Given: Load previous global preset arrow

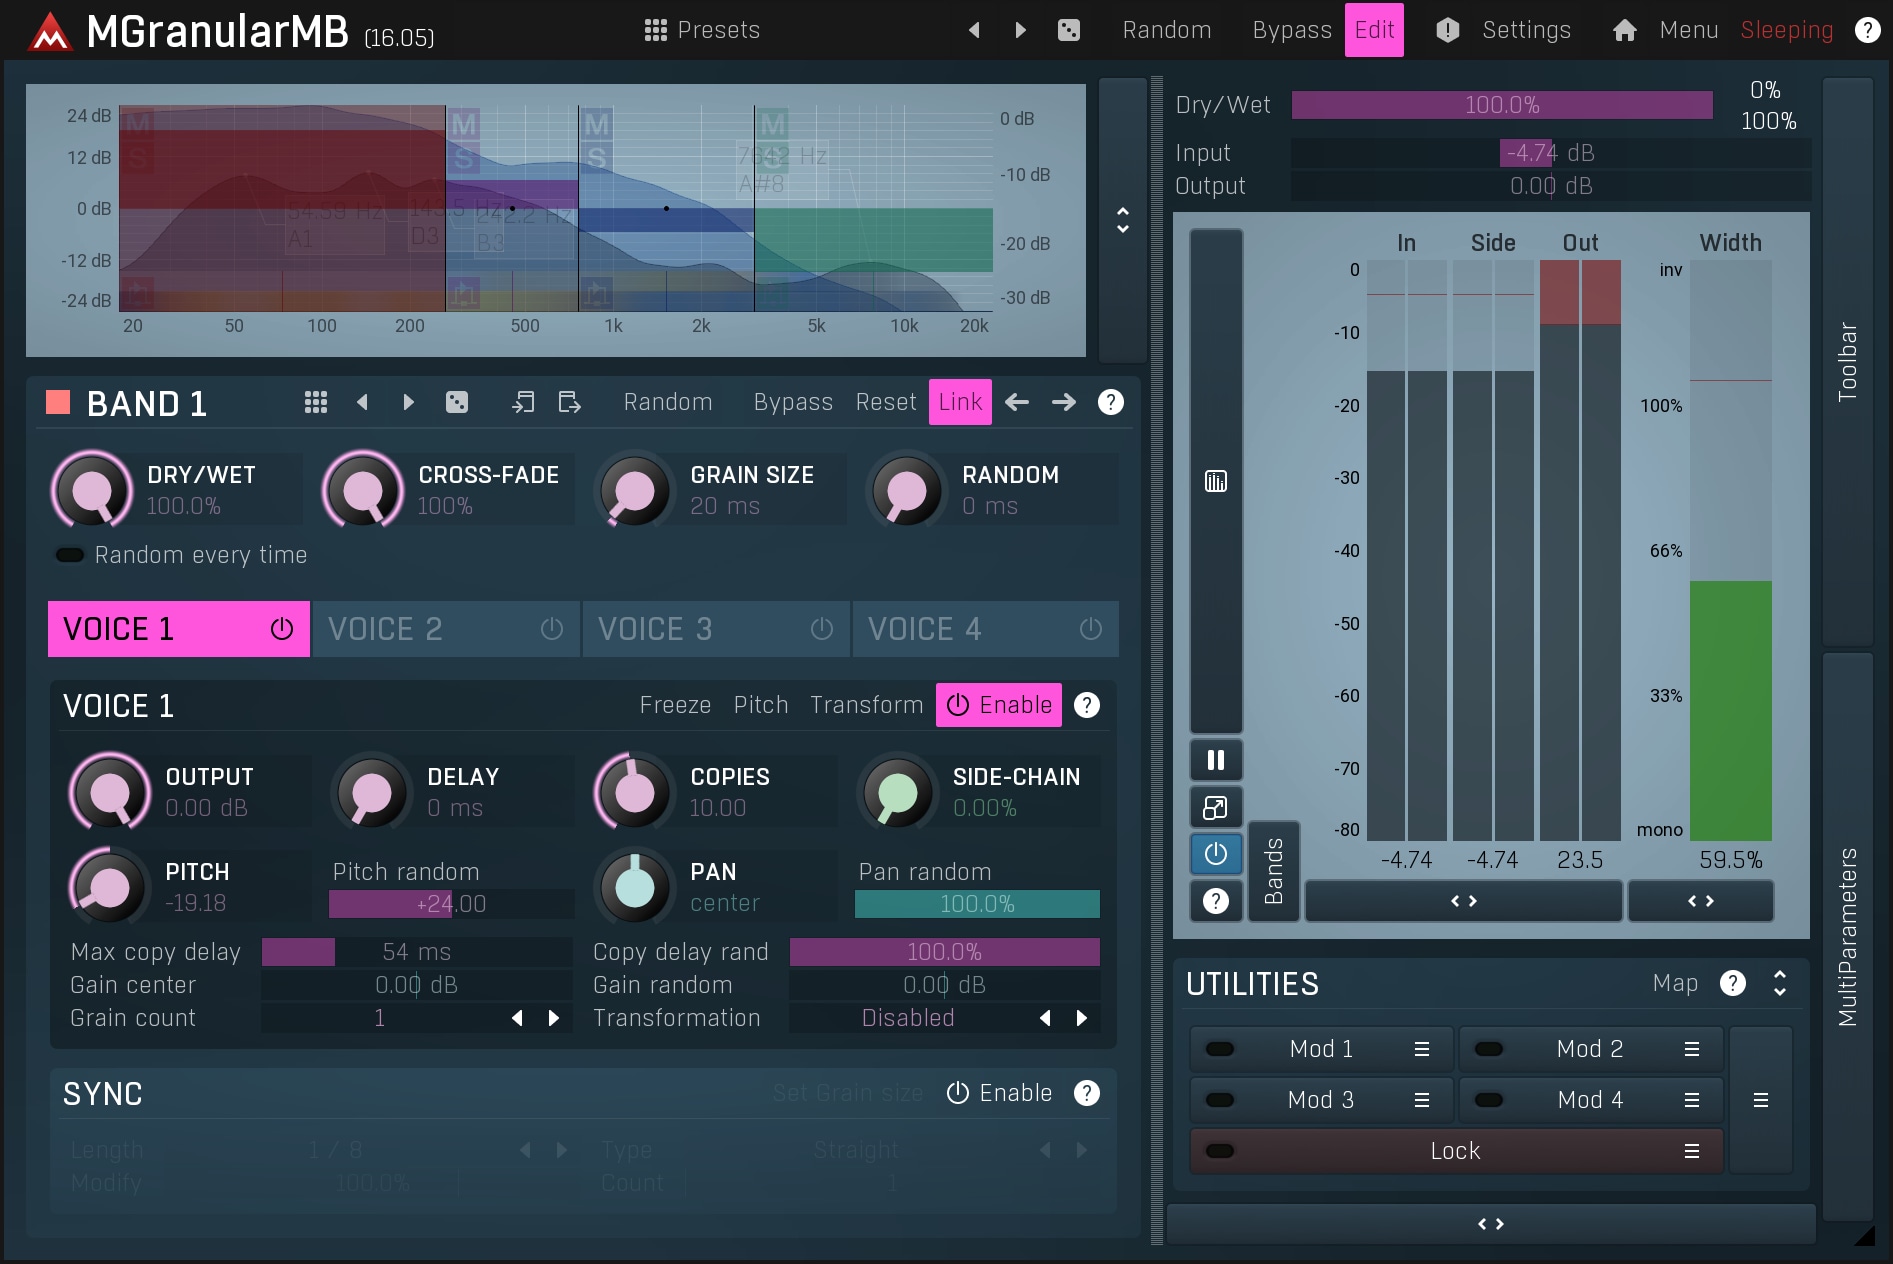Looking at the screenshot, I should 974,30.
